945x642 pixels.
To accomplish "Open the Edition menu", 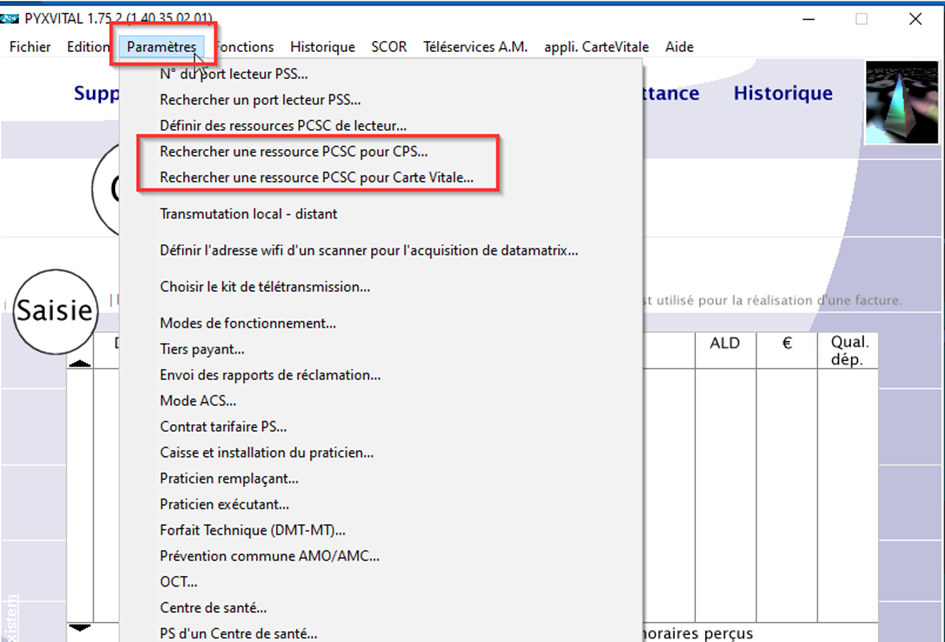I will coord(88,47).
